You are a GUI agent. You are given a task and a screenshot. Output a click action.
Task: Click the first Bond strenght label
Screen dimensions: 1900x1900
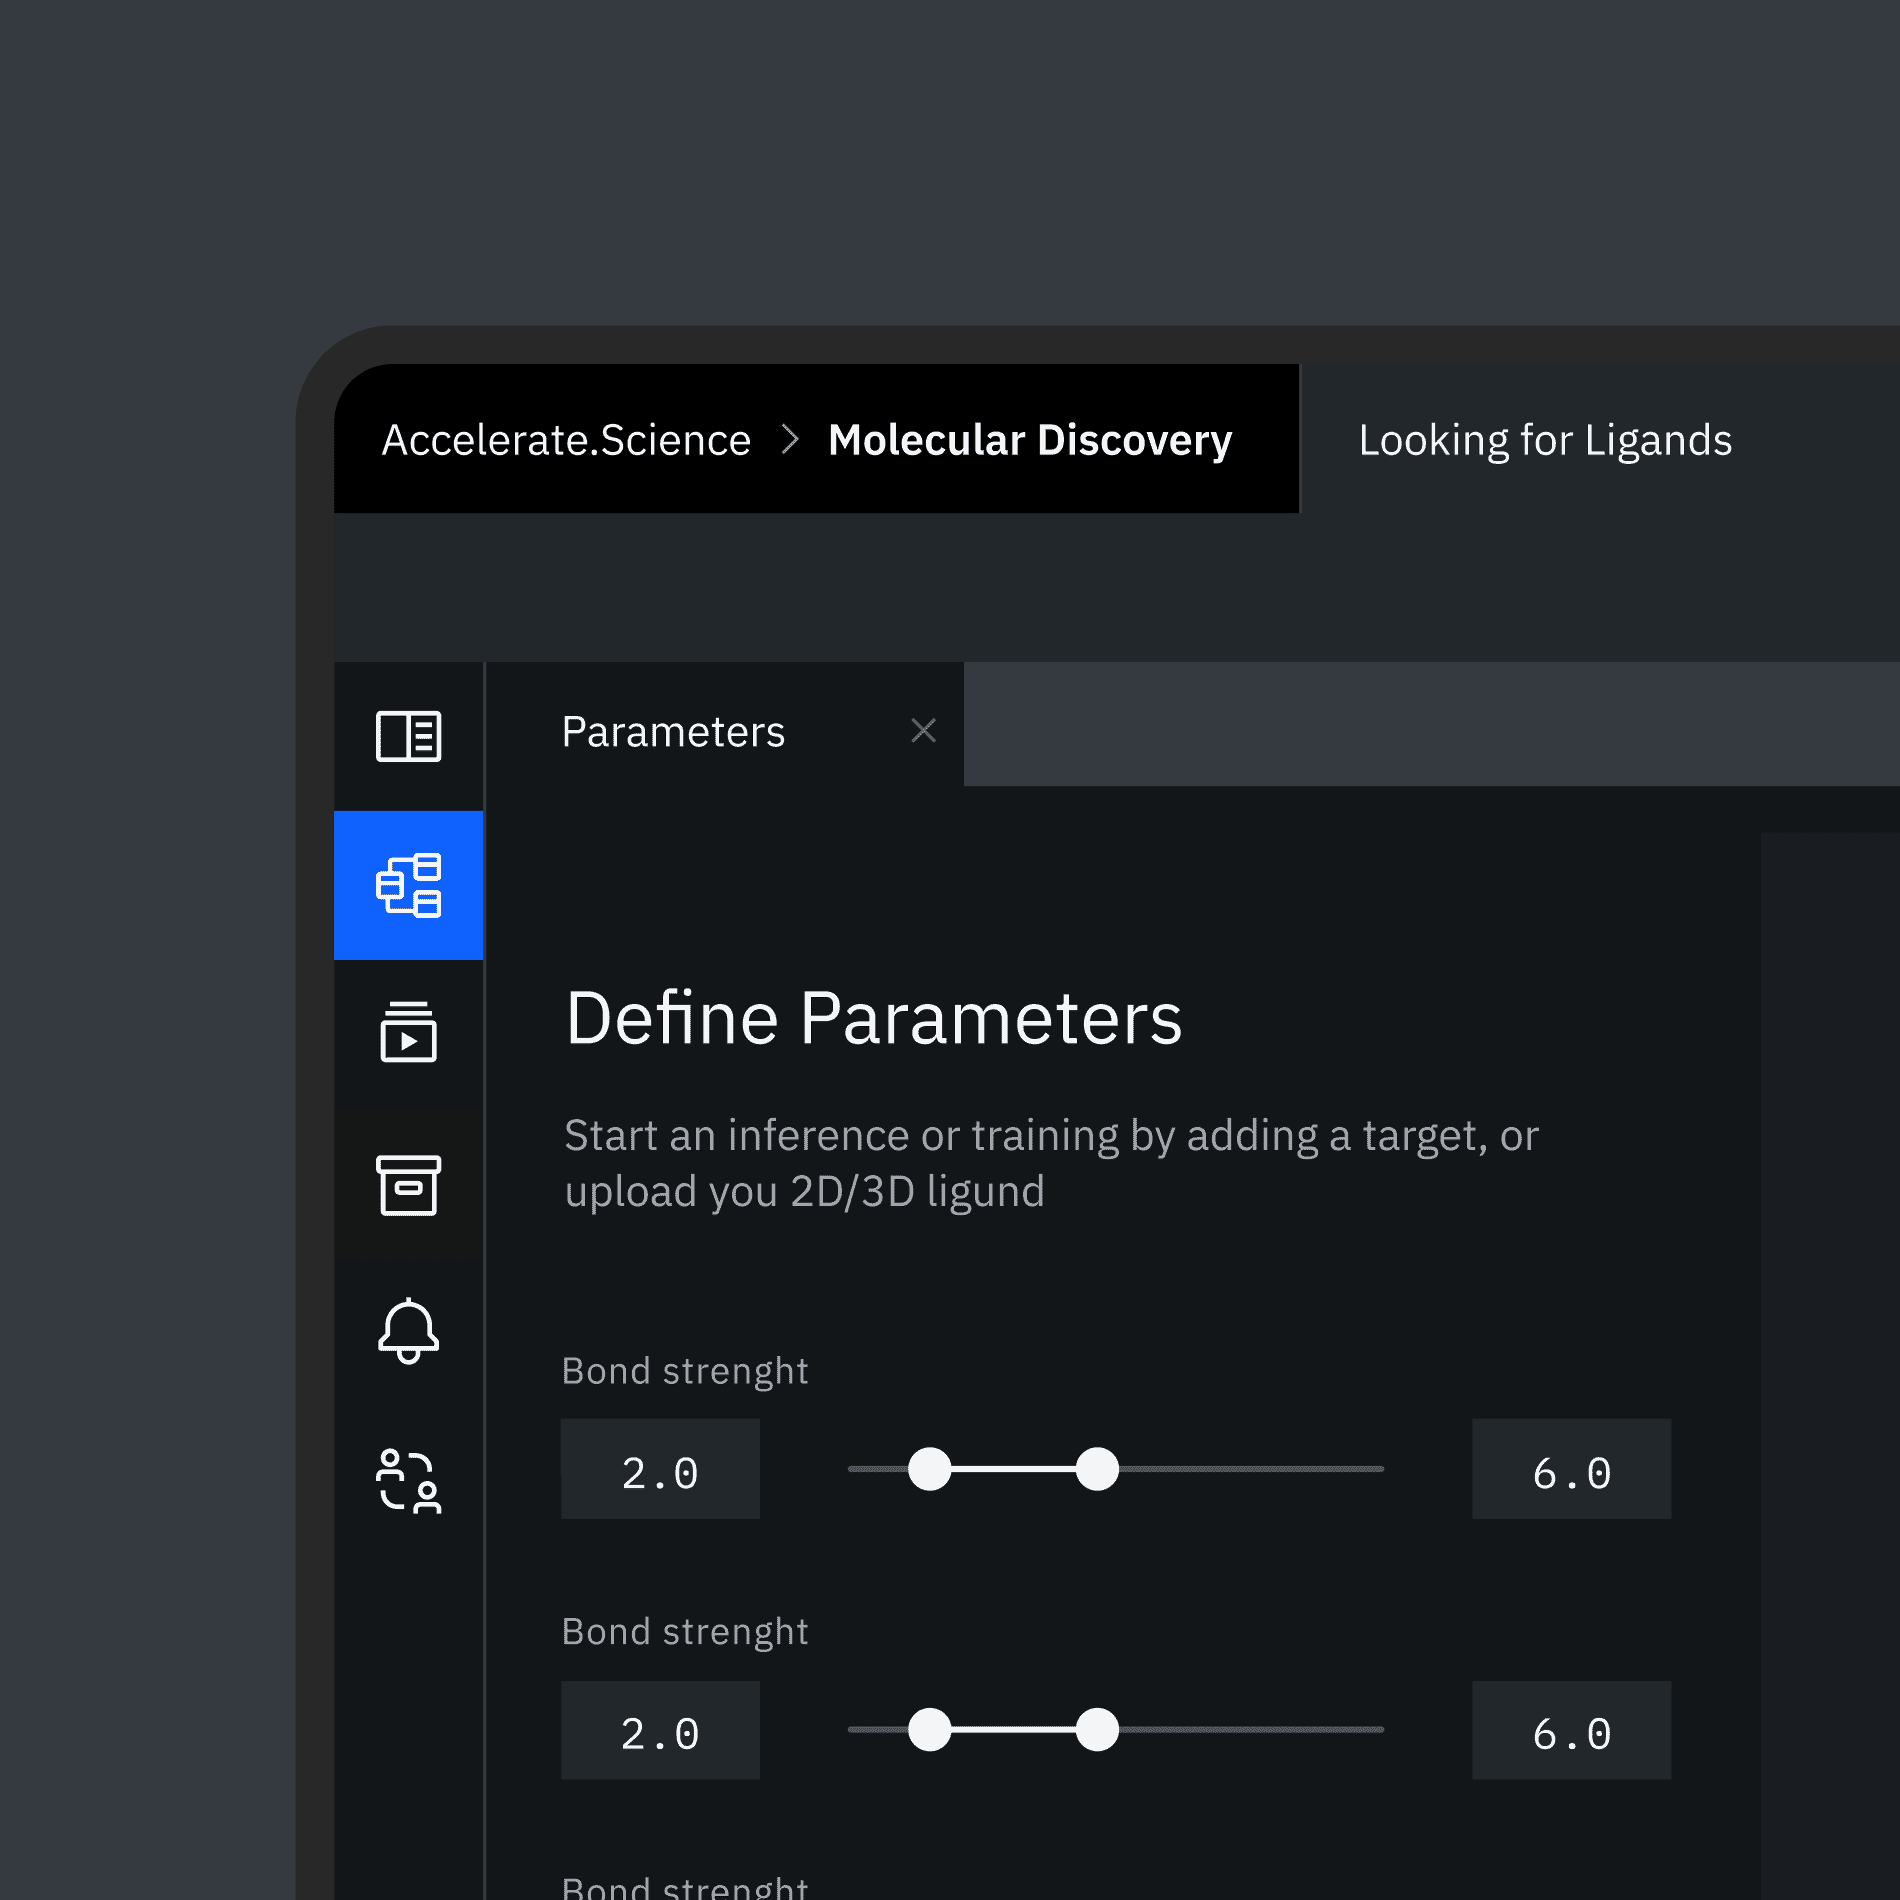pyautogui.click(x=685, y=1371)
